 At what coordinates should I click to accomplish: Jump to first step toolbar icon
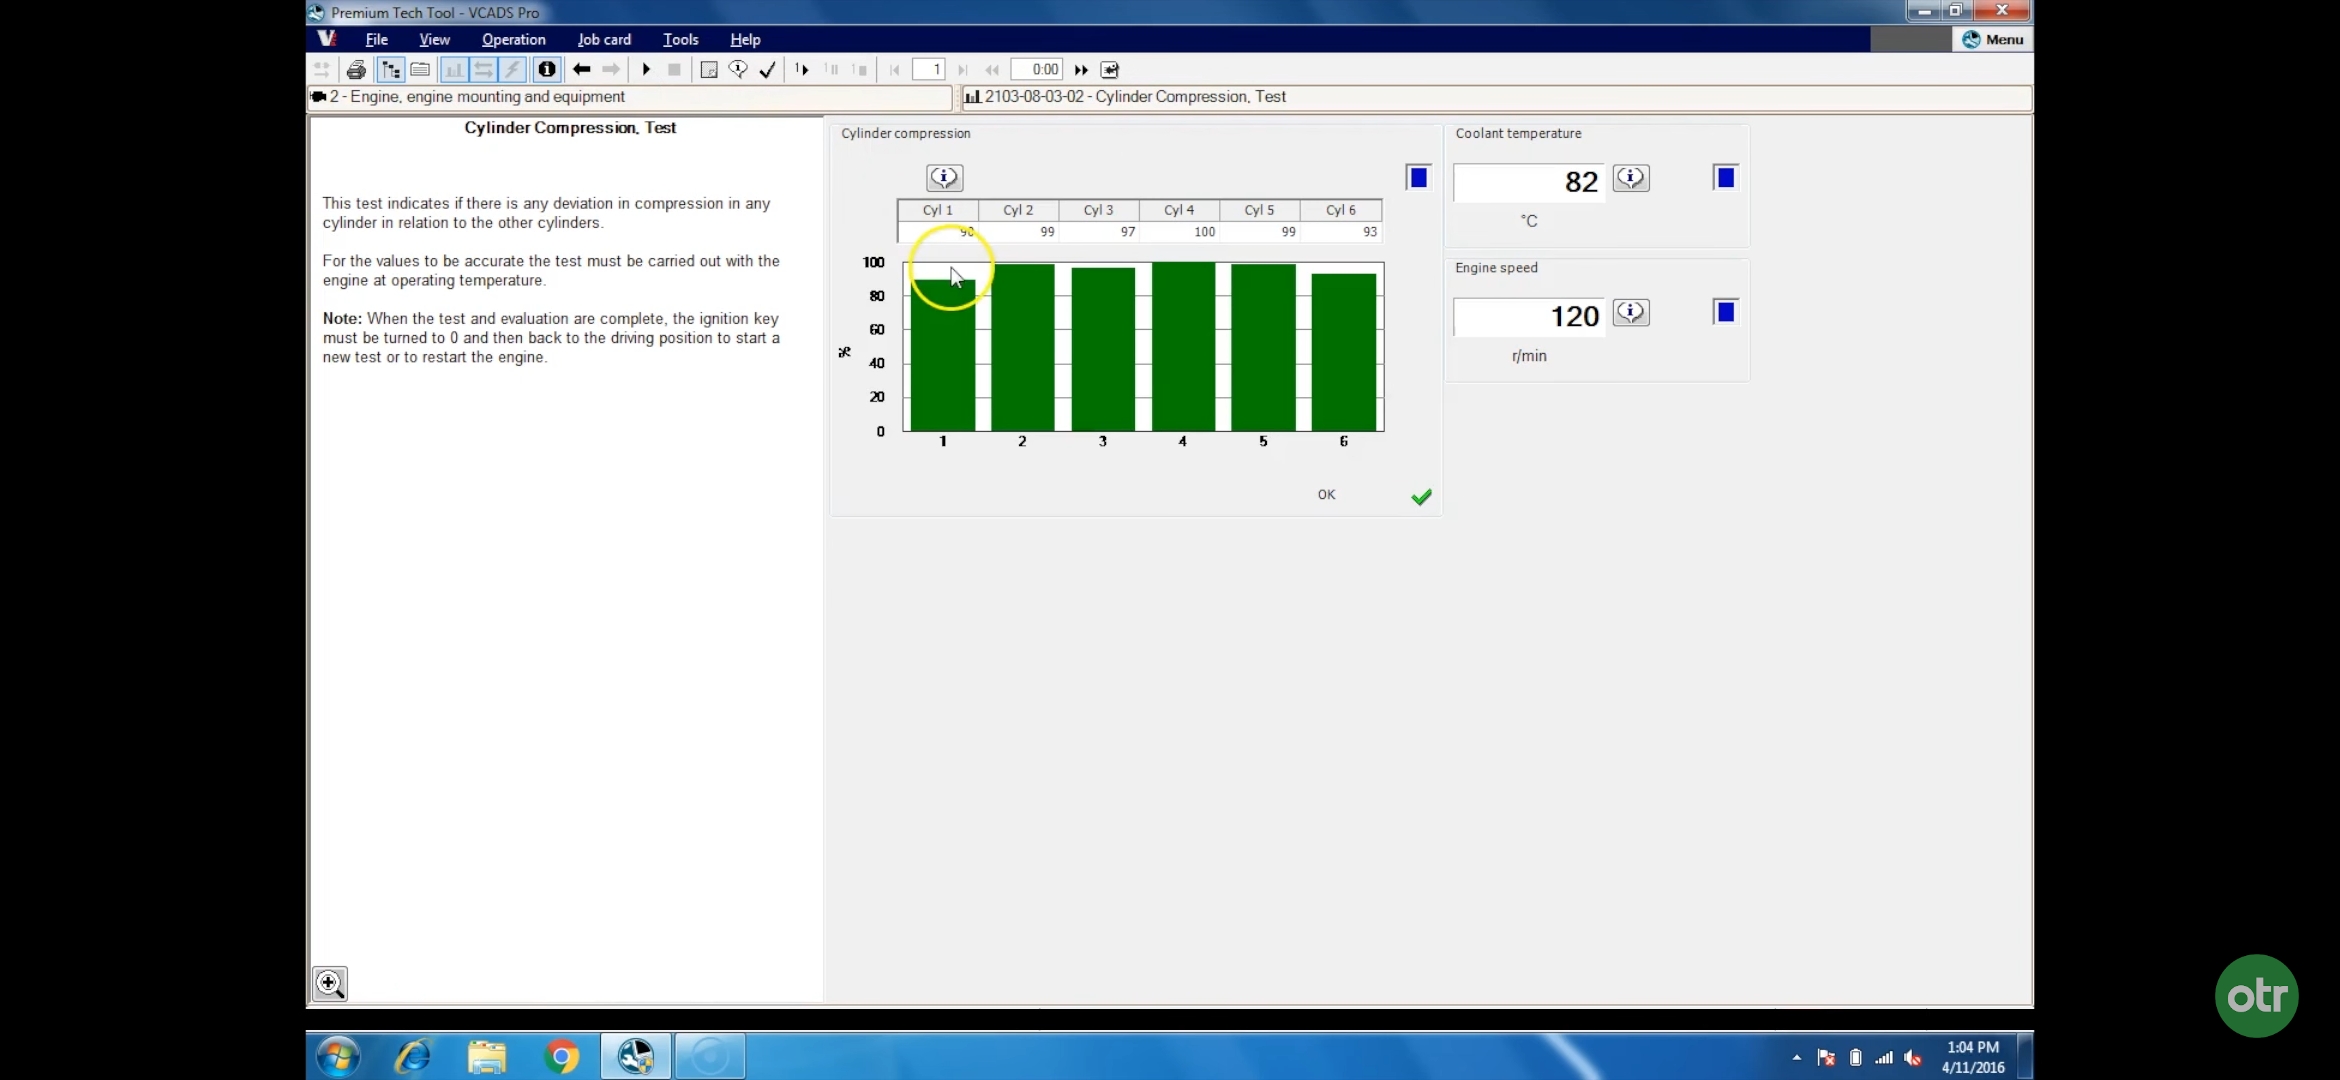coord(895,70)
